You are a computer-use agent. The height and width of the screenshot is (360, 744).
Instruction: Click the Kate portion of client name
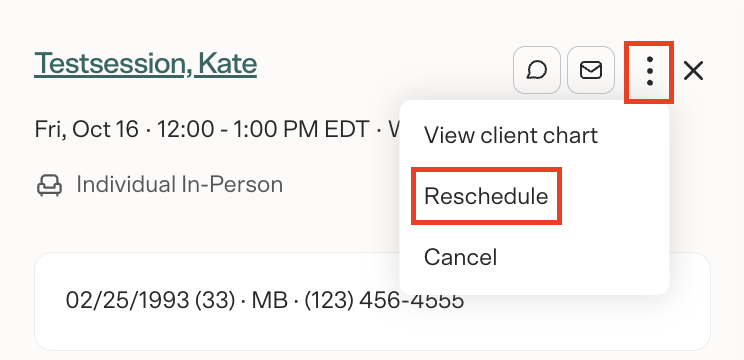coord(227,64)
